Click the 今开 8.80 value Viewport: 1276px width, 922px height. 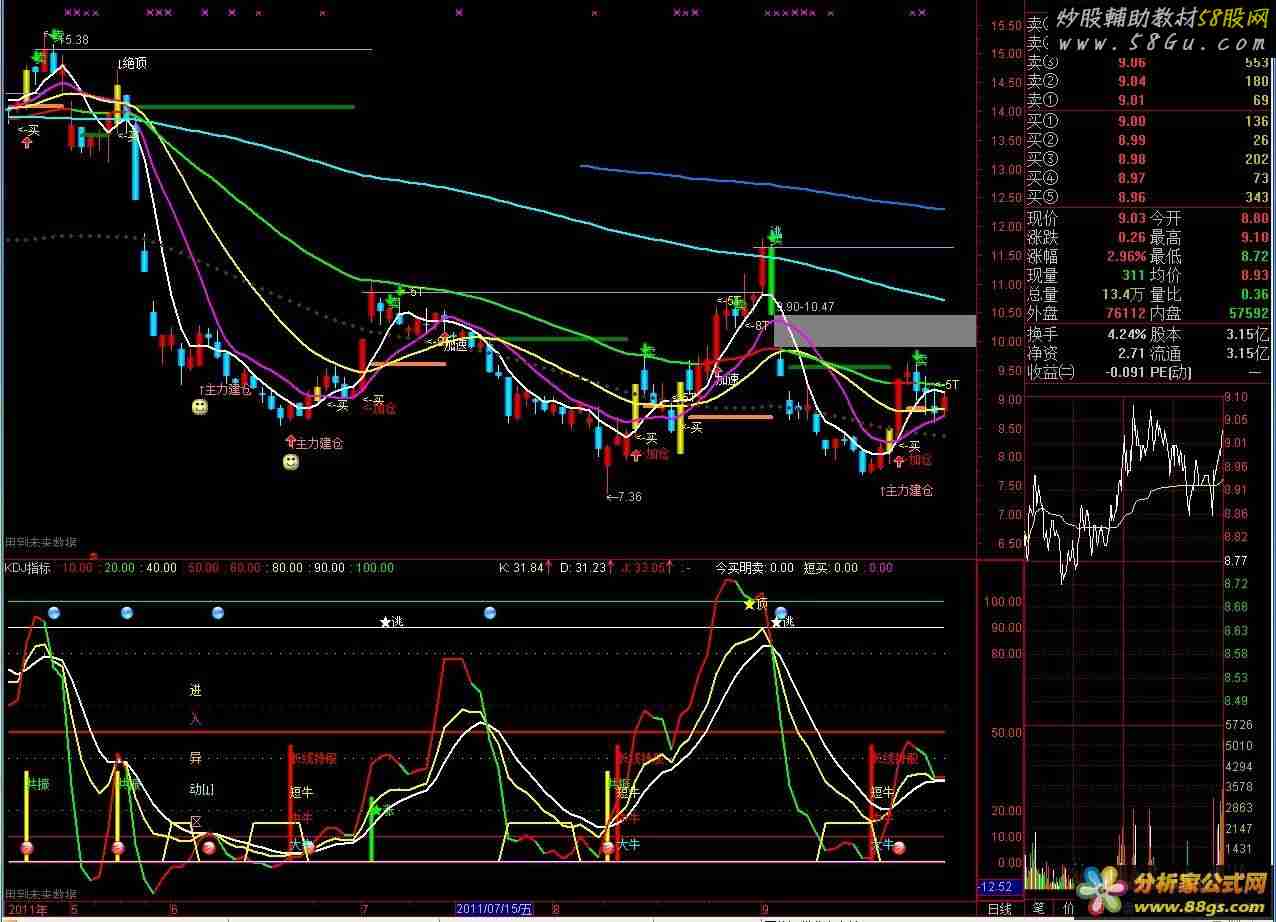click(x=1255, y=218)
